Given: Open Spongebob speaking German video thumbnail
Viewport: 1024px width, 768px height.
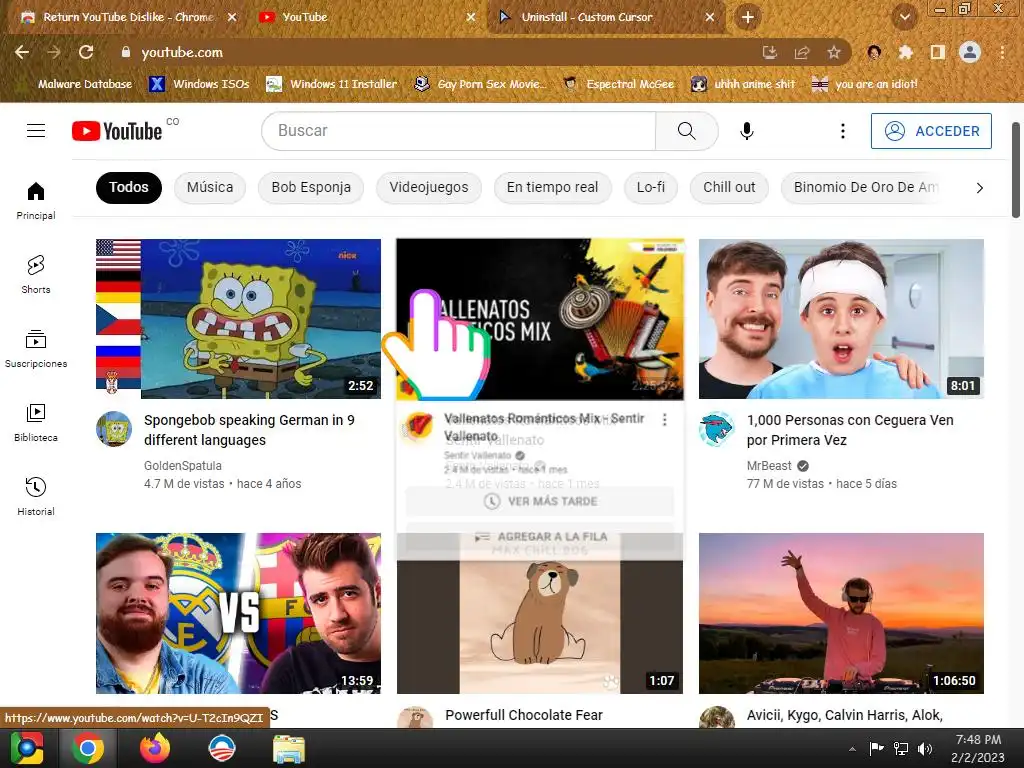Looking at the screenshot, I should coord(238,319).
